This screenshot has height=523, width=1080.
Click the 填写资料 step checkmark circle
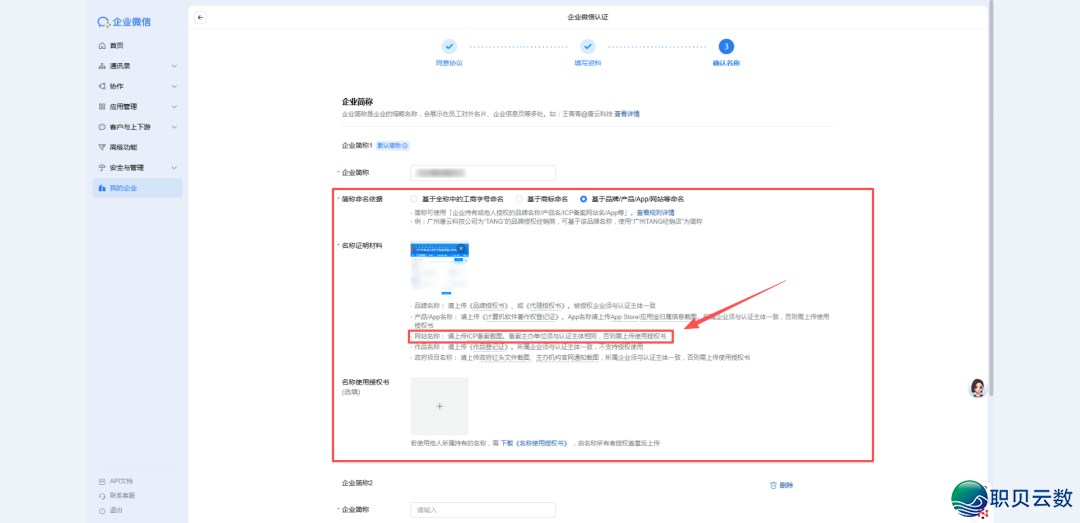click(x=588, y=46)
